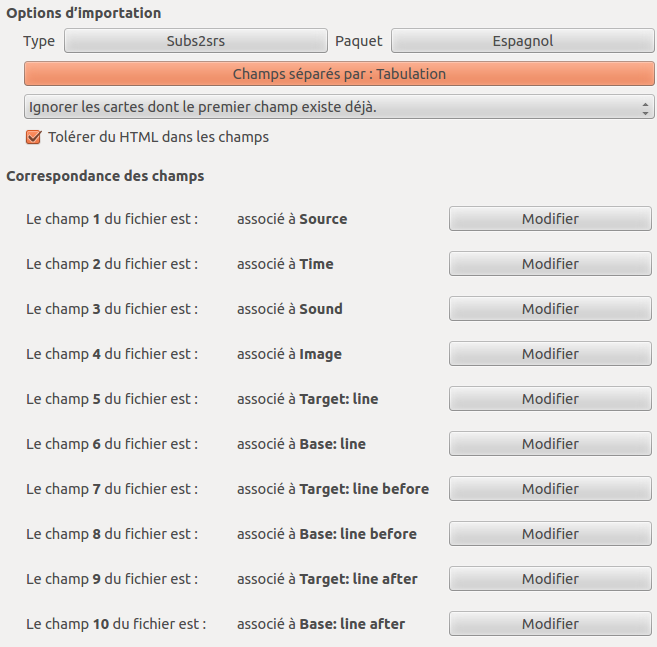The height and width of the screenshot is (647, 657).
Task: Toggle the 'Tolérer du HTML dans les champs' checkbox
Action: click(34, 137)
